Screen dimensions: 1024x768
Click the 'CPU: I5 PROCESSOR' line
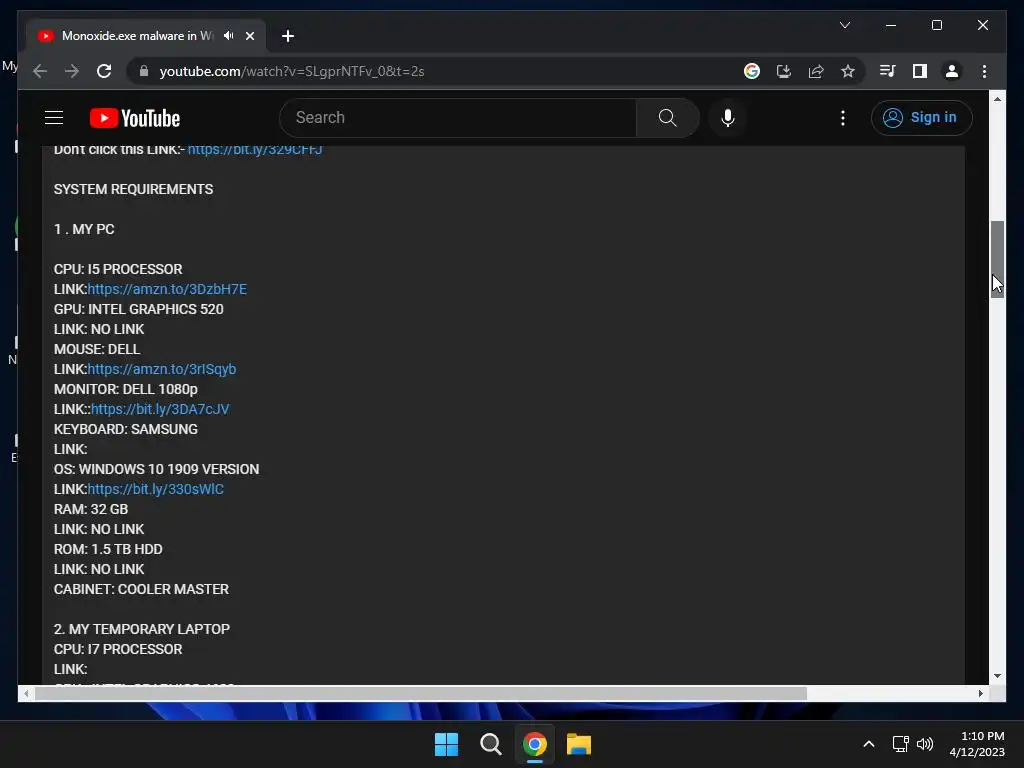tap(118, 269)
